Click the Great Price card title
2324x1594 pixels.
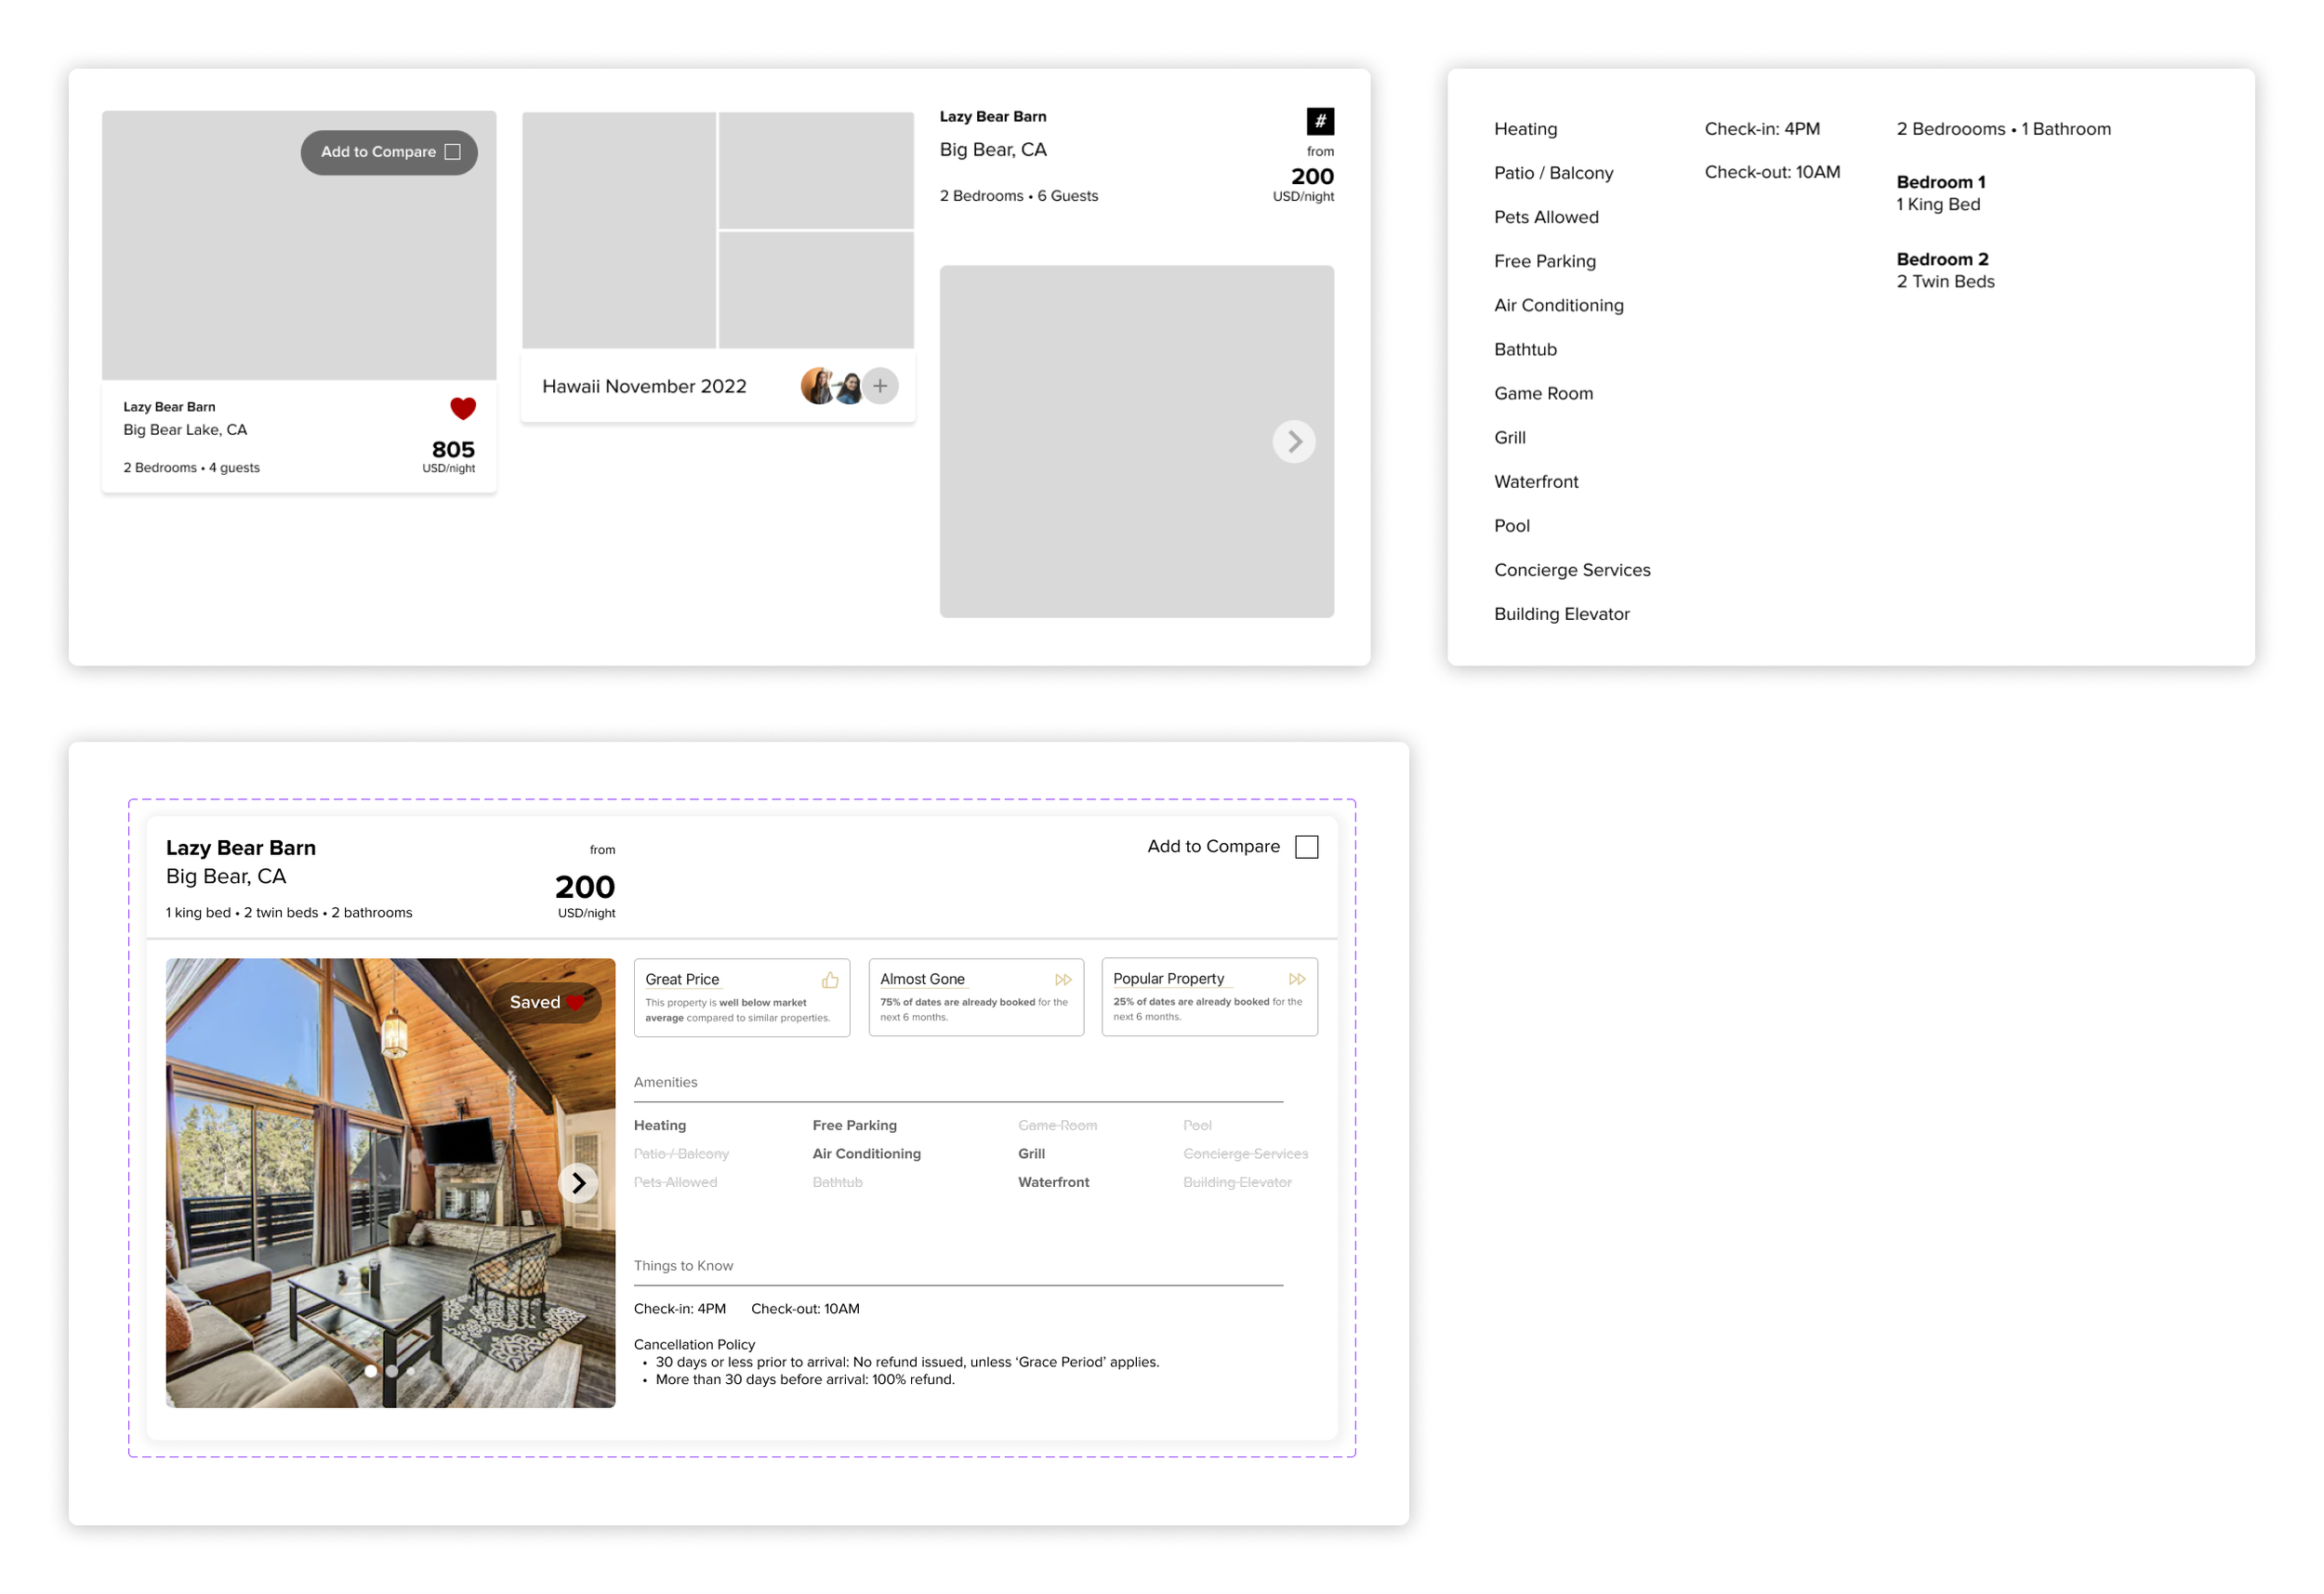(x=682, y=979)
